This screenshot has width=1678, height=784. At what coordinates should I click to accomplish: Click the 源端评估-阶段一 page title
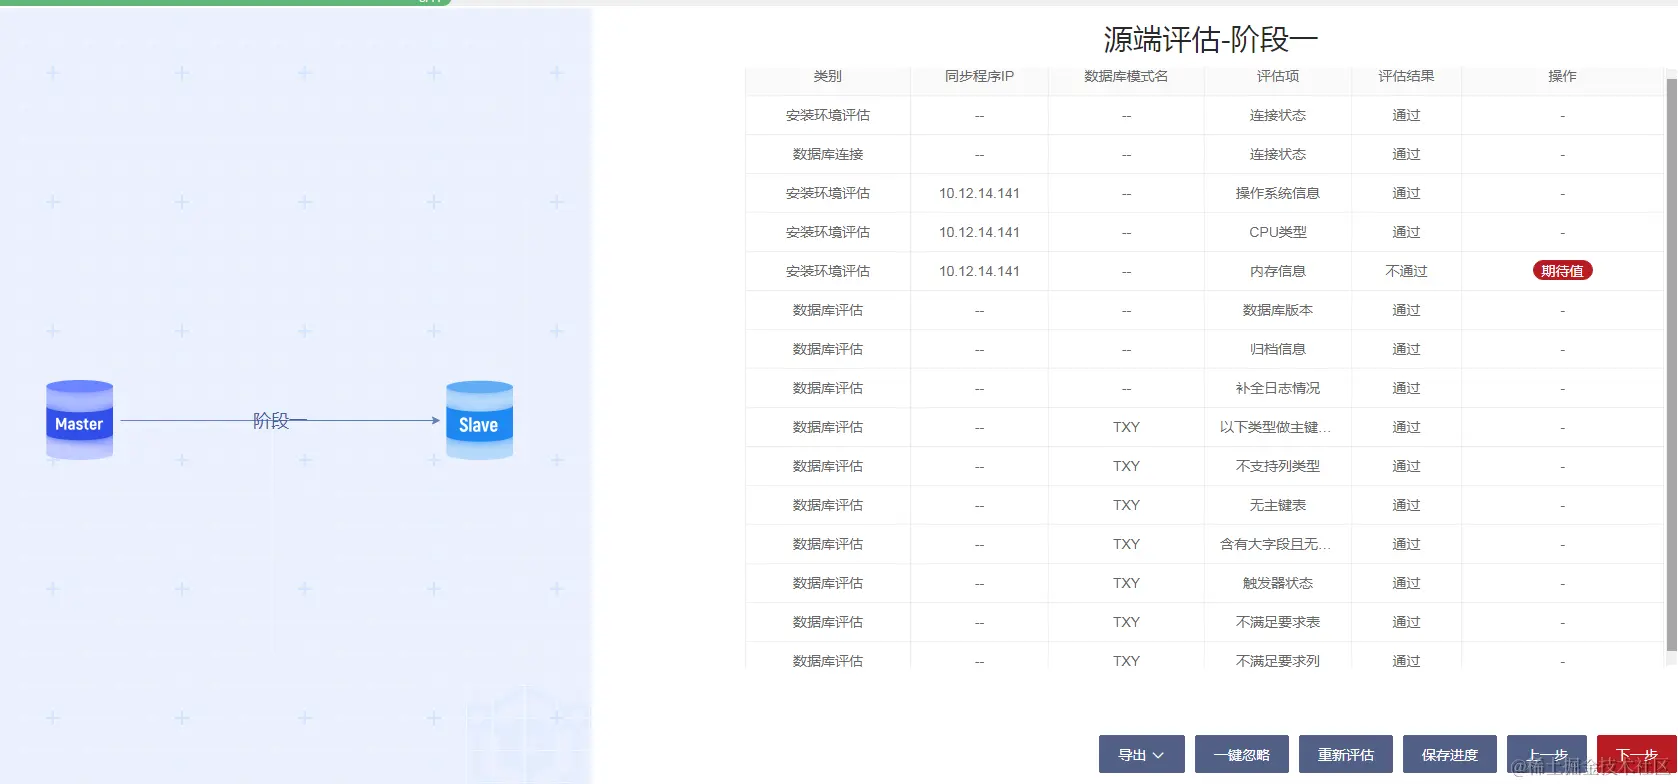point(1210,40)
